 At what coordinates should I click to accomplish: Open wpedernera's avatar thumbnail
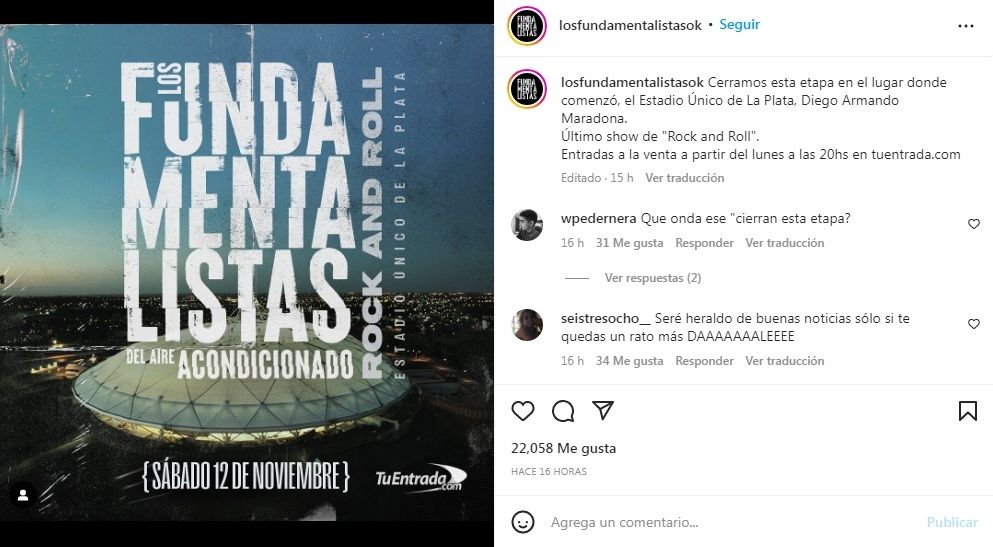pos(527,225)
